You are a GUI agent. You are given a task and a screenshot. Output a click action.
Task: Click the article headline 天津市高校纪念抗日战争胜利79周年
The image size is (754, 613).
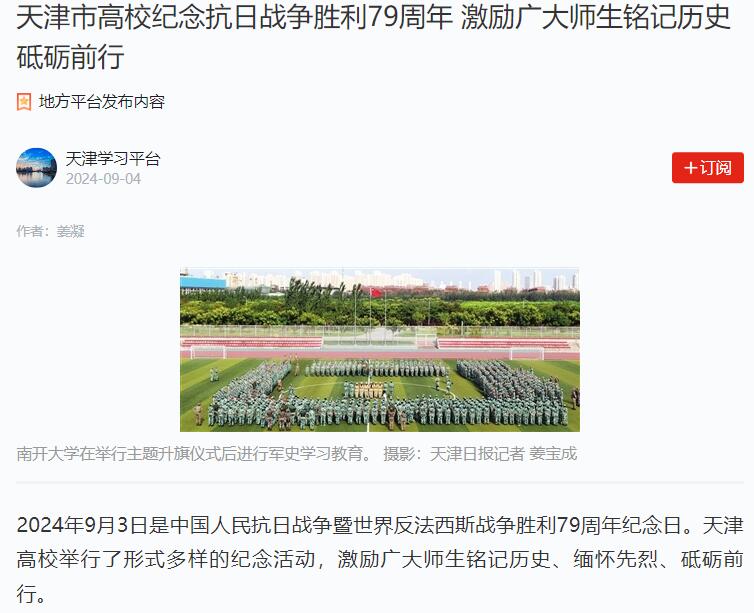pyautogui.click(x=234, y=17)
